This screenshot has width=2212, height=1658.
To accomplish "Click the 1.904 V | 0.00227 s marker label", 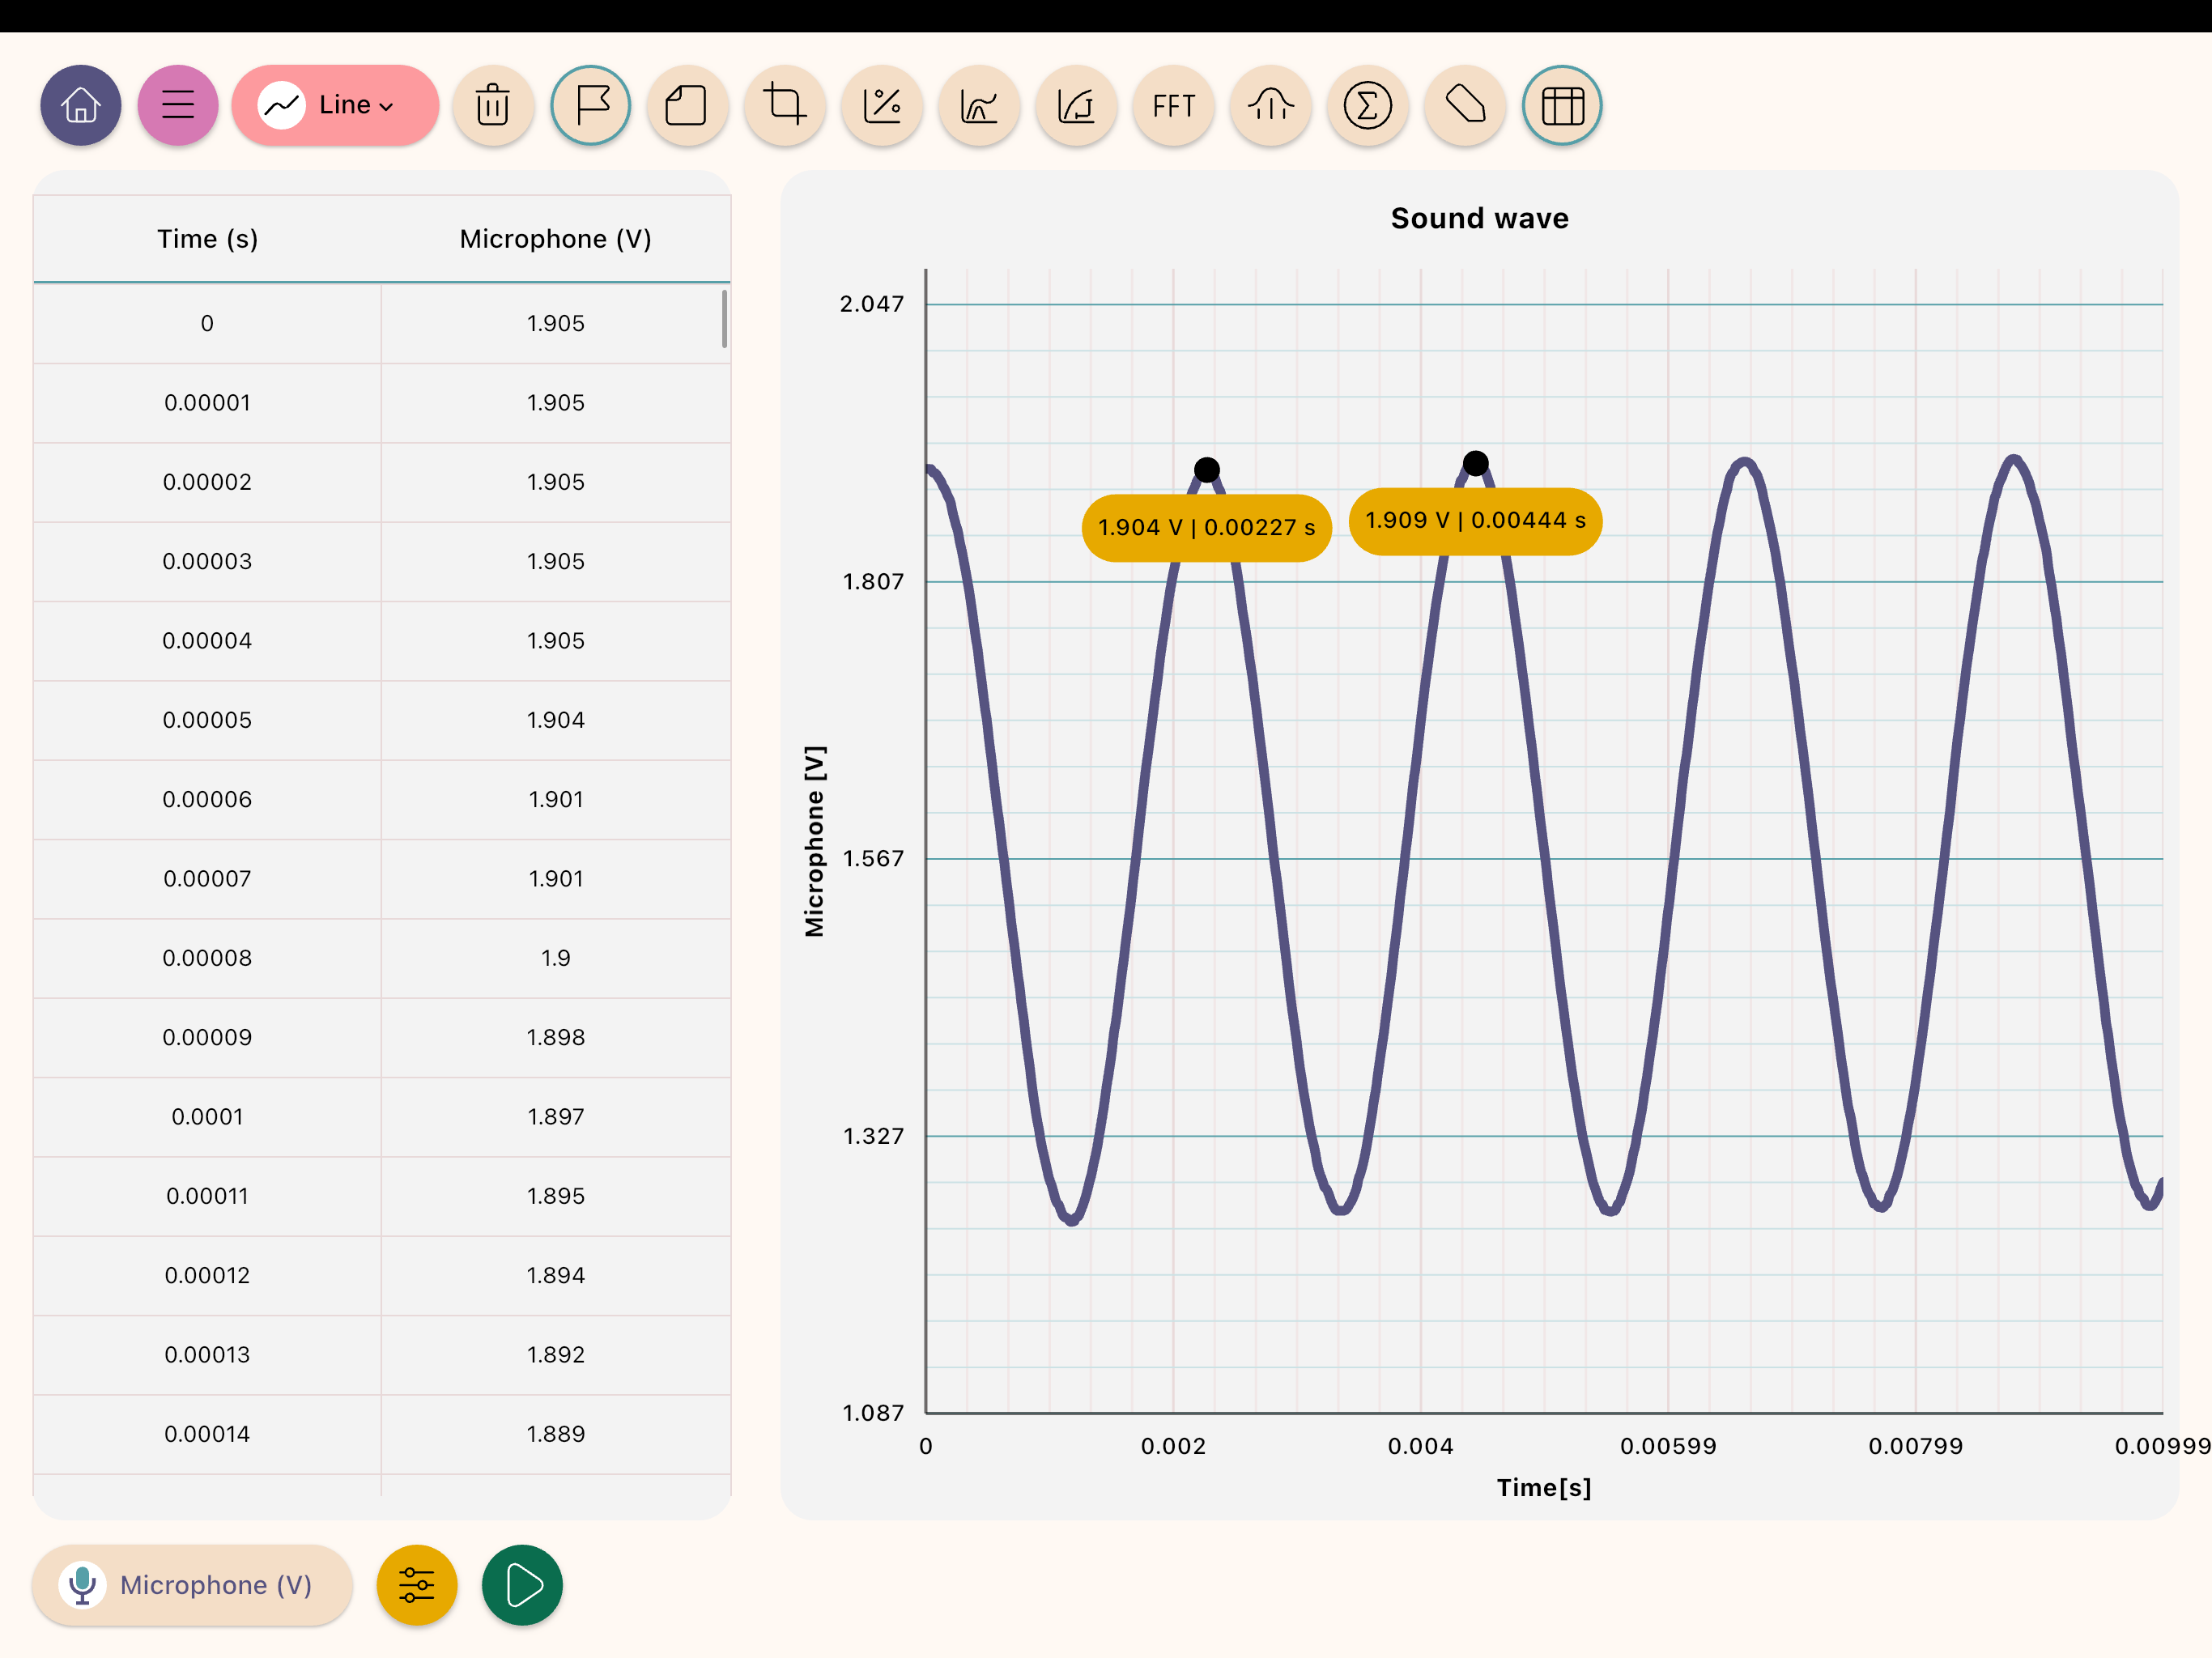I will 1206,527.
